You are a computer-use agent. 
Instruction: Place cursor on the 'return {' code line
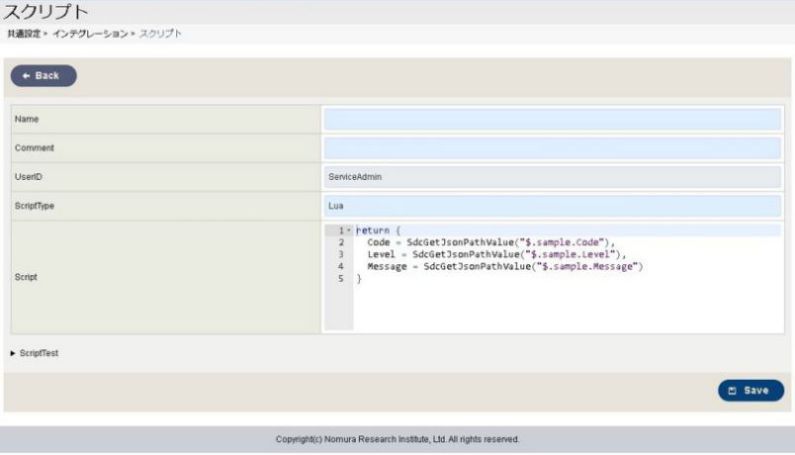click(378, 230)
